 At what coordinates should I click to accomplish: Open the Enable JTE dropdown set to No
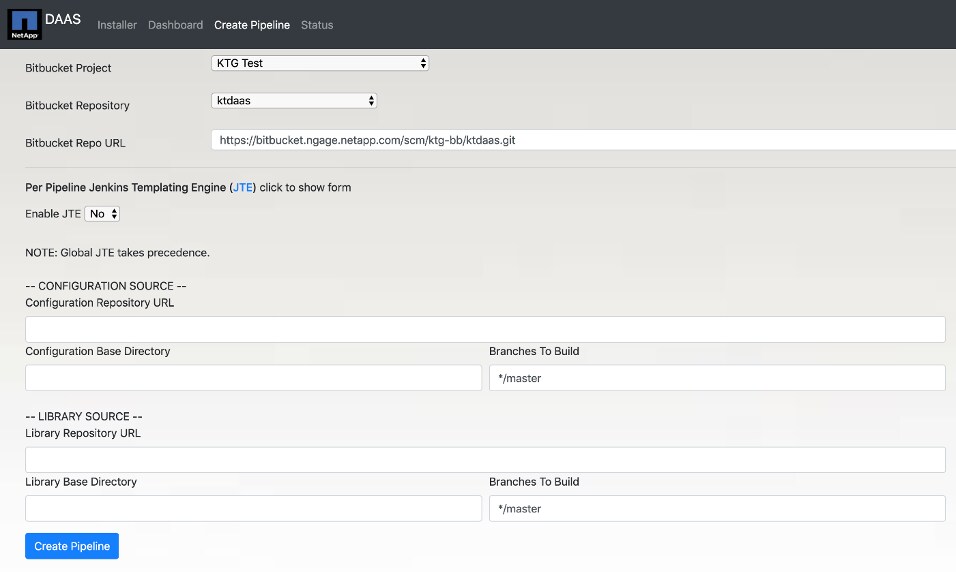[x=102, y=214]
